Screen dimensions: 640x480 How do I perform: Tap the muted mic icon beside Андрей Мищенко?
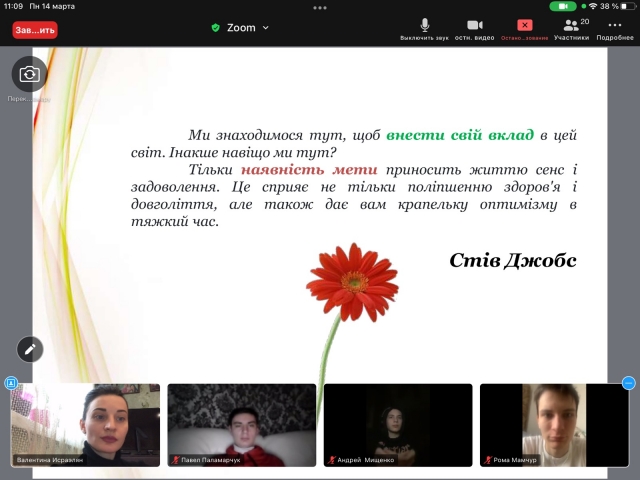pyautogui.click(x=331, y=460)
